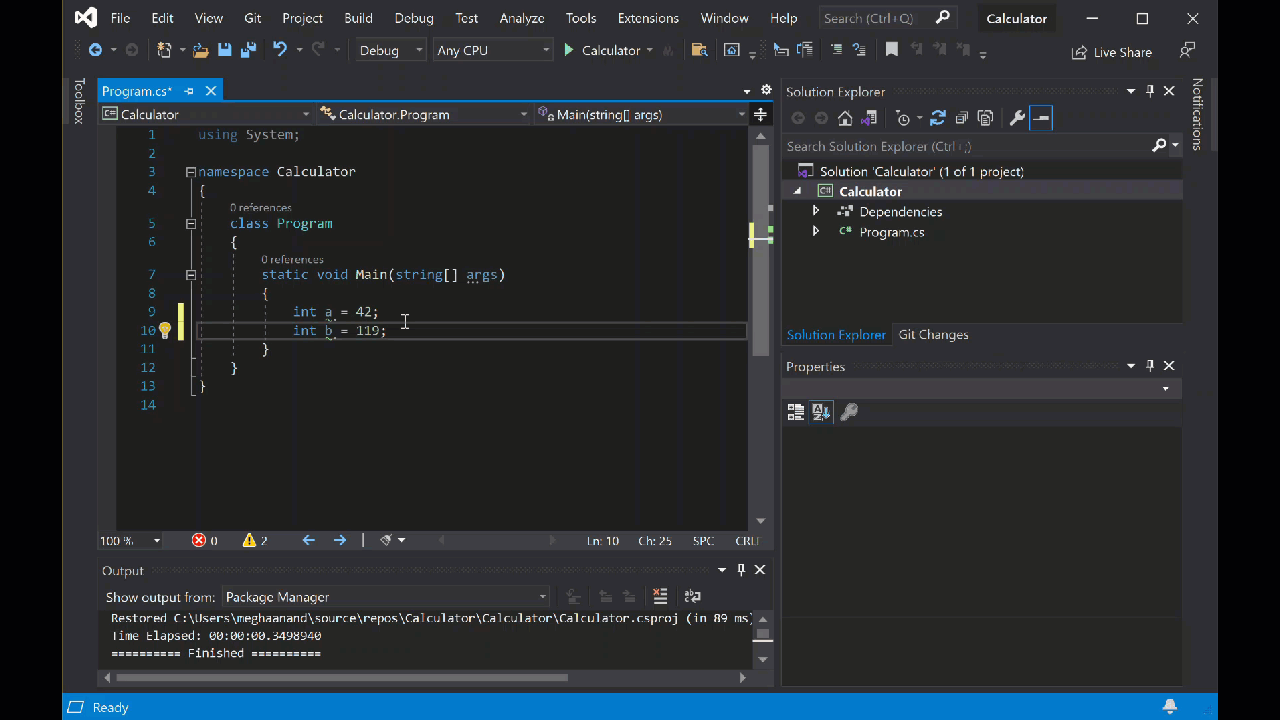The image size is (1280, 720).
Task: Open the Home view in Solution Explorer
Action: pyautogui.click(x=845, y=117)
